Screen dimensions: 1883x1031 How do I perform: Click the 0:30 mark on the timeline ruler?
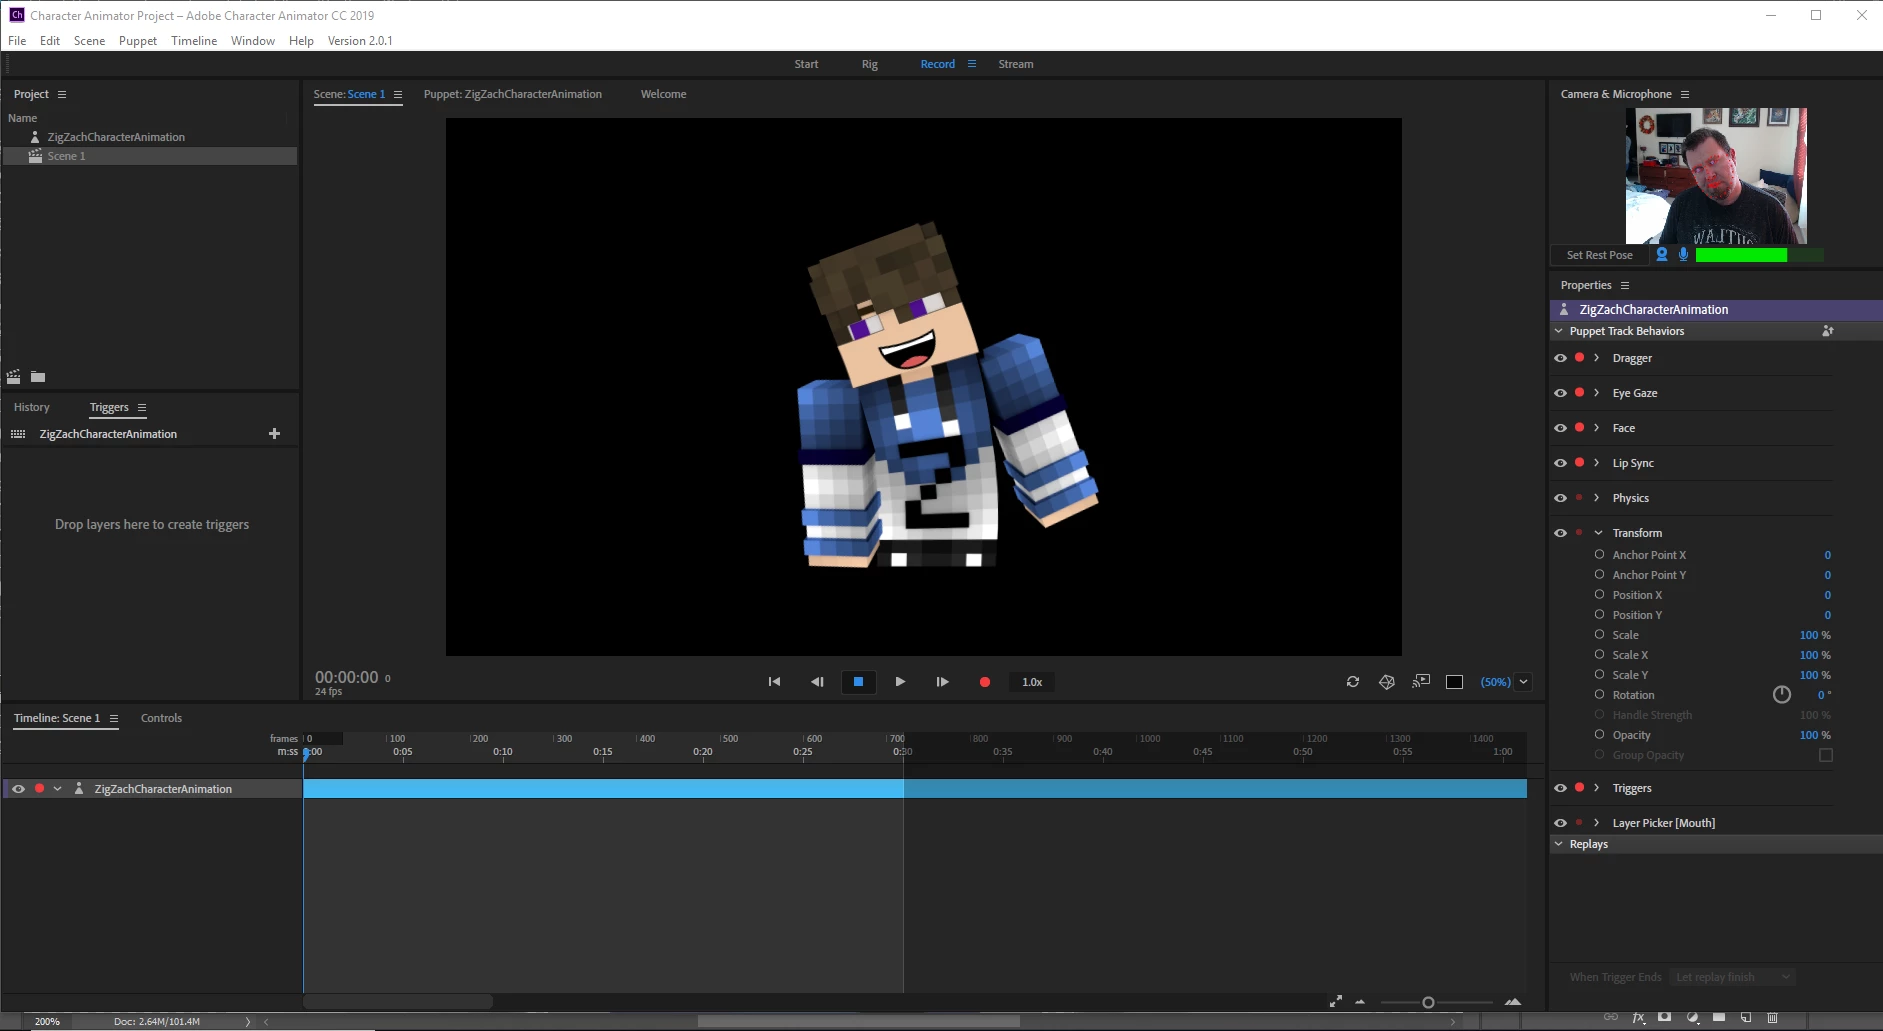tap(902, 751)
